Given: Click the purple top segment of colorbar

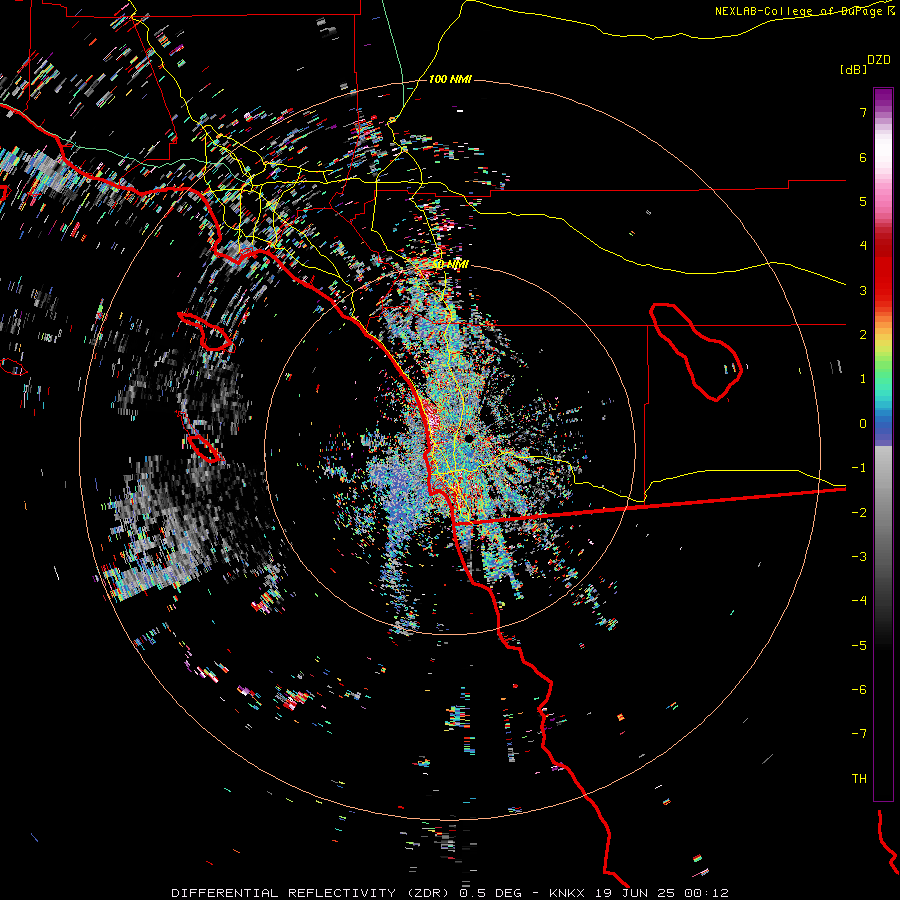Looking at the screenshot, I should [x=883, y=98].
